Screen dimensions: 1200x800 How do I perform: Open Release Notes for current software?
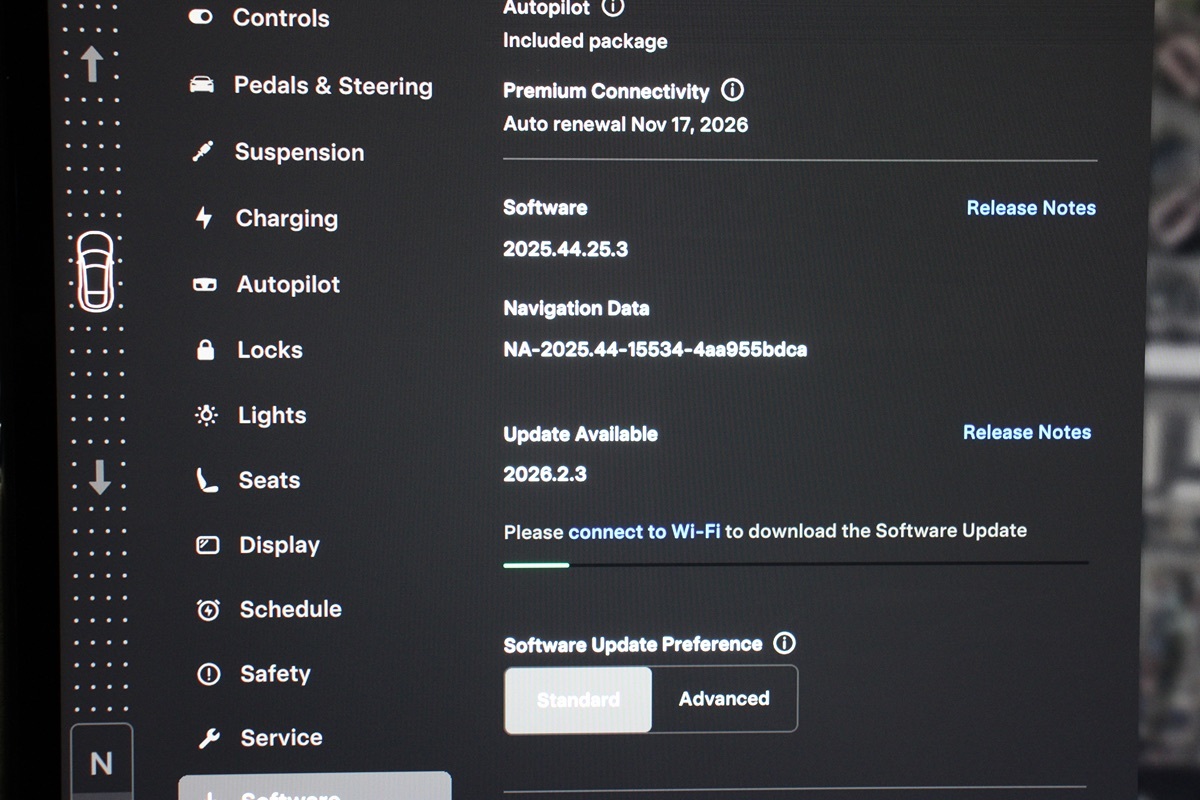click(1030, 208)
